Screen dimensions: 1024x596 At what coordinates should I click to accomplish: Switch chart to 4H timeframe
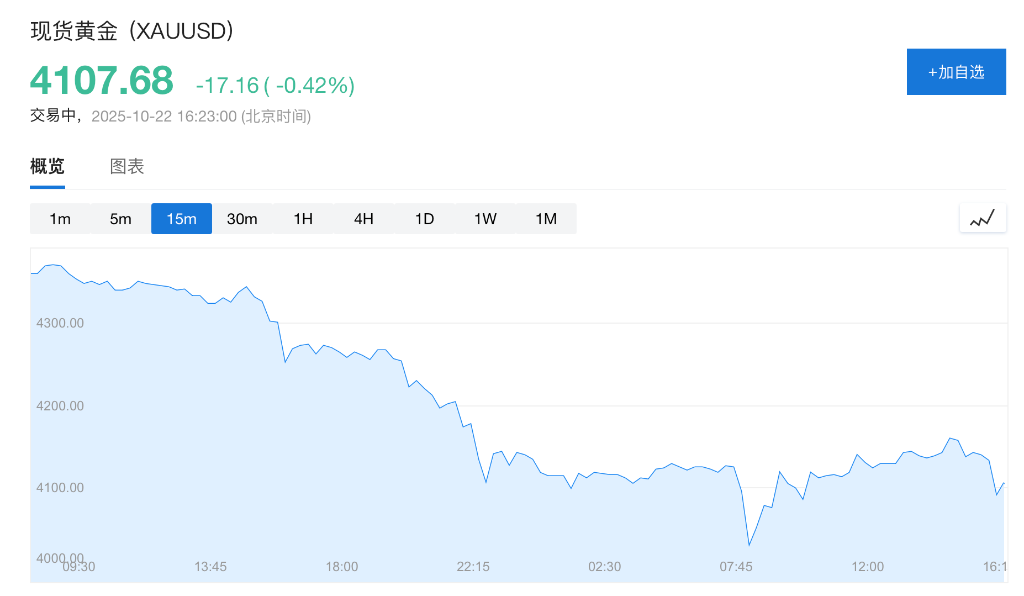pyautogui.click(x=363, y=218)
